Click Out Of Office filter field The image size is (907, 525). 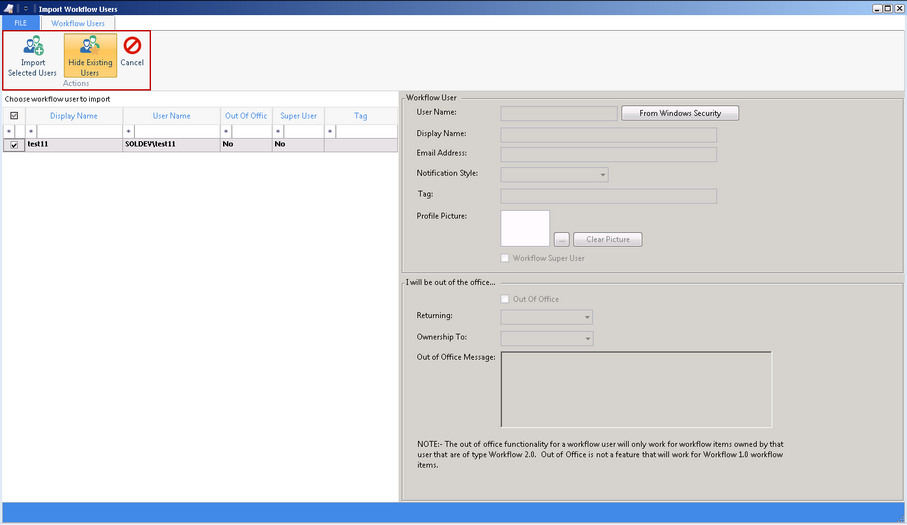tap(252, 132)
